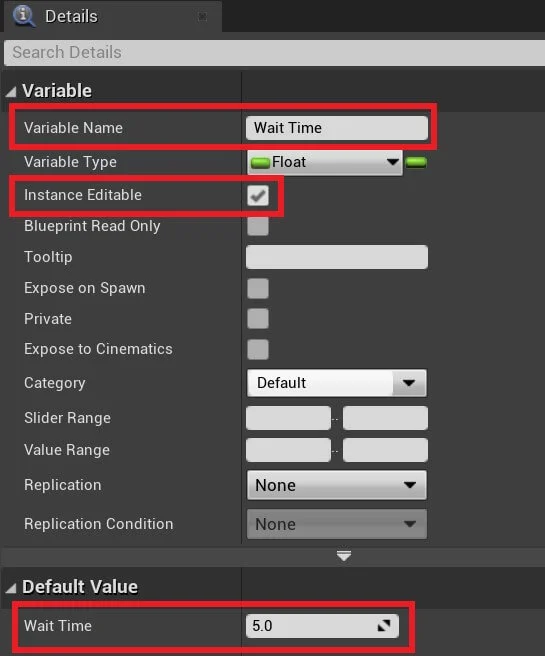The image size is (545, 656).
Task: Collapse the Default Value section triangle
Action: tap(11, 588)
